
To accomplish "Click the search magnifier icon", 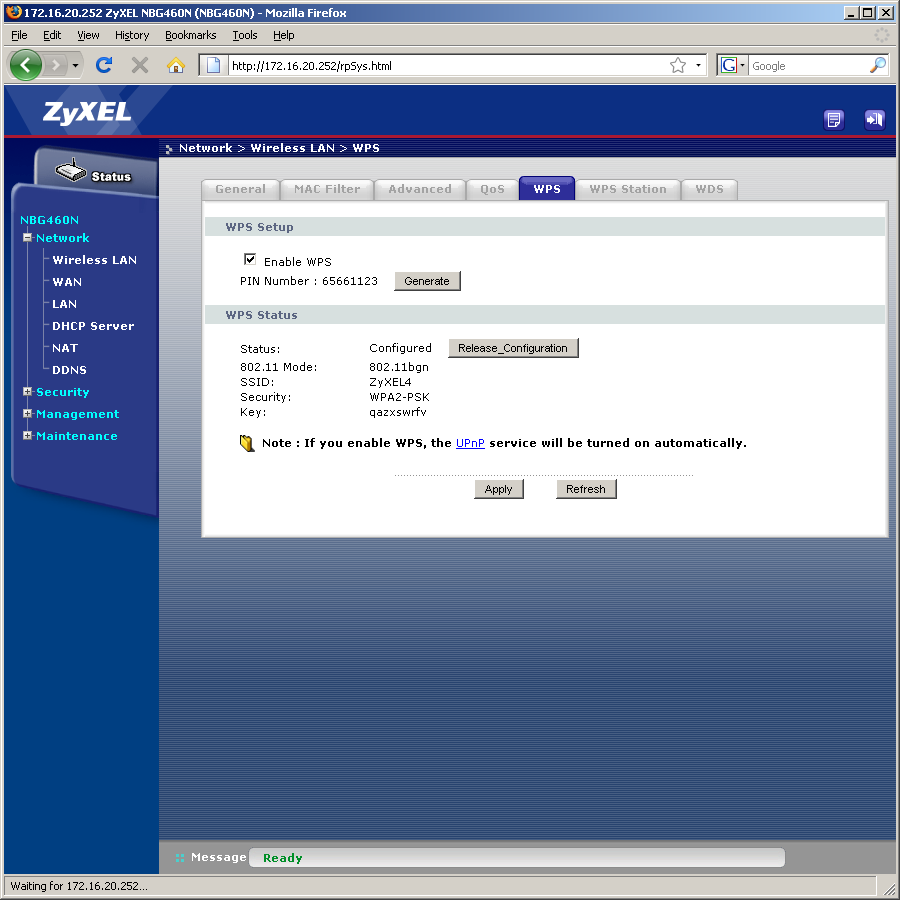I will click(878, 65).
